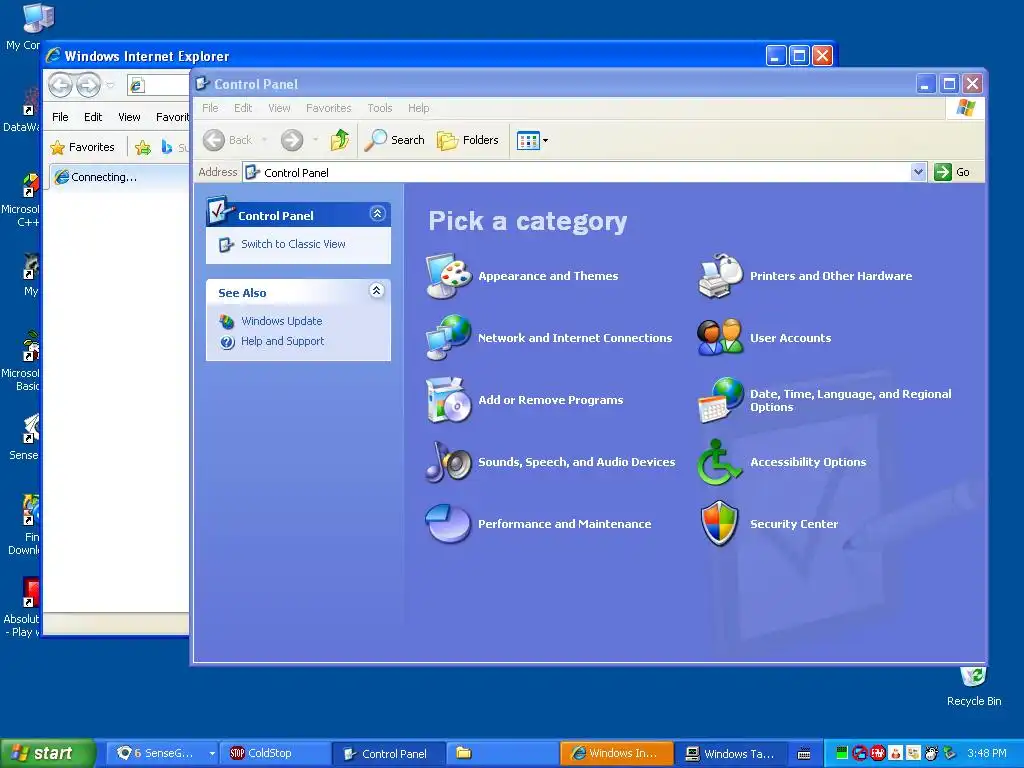Screen dimensions: 1024x768
Task: Click the Windows flag logo in Control Panel
Action: (x=965, y=108)
